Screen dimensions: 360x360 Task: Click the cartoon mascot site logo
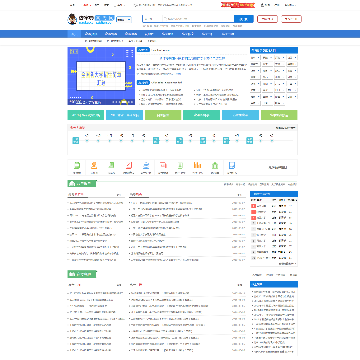point(72,19)
